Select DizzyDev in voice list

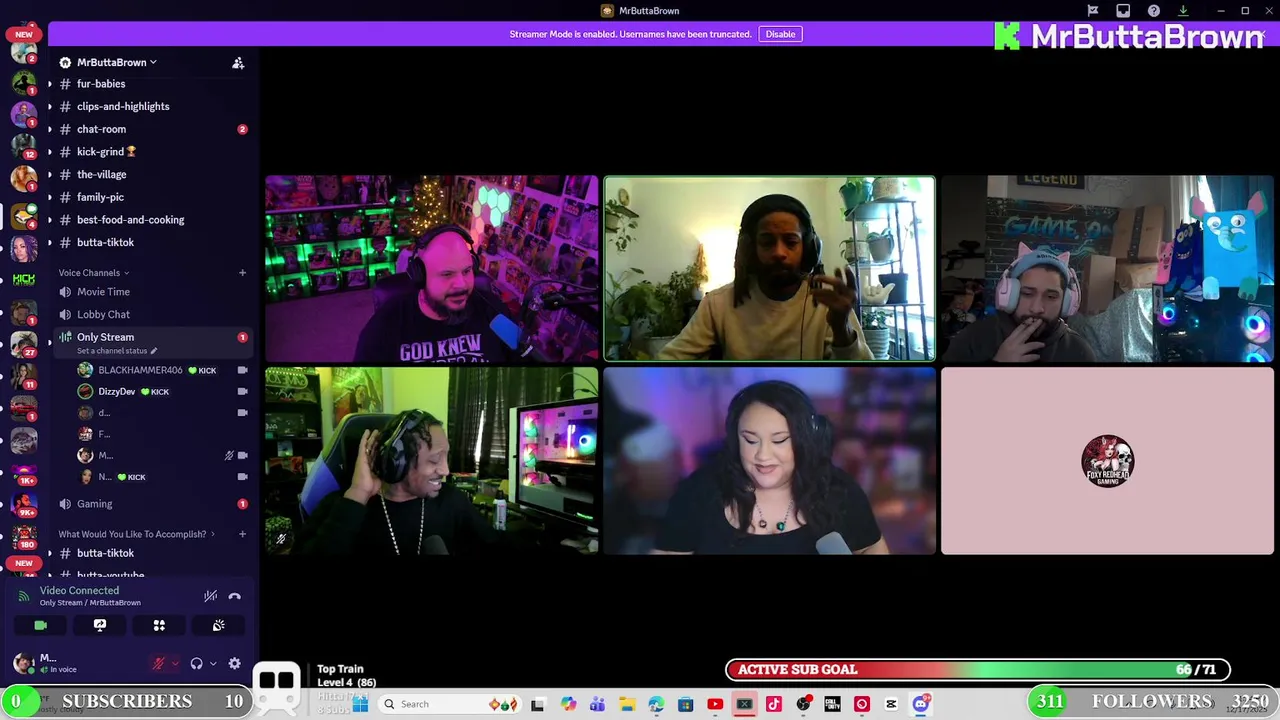(117, 391)
